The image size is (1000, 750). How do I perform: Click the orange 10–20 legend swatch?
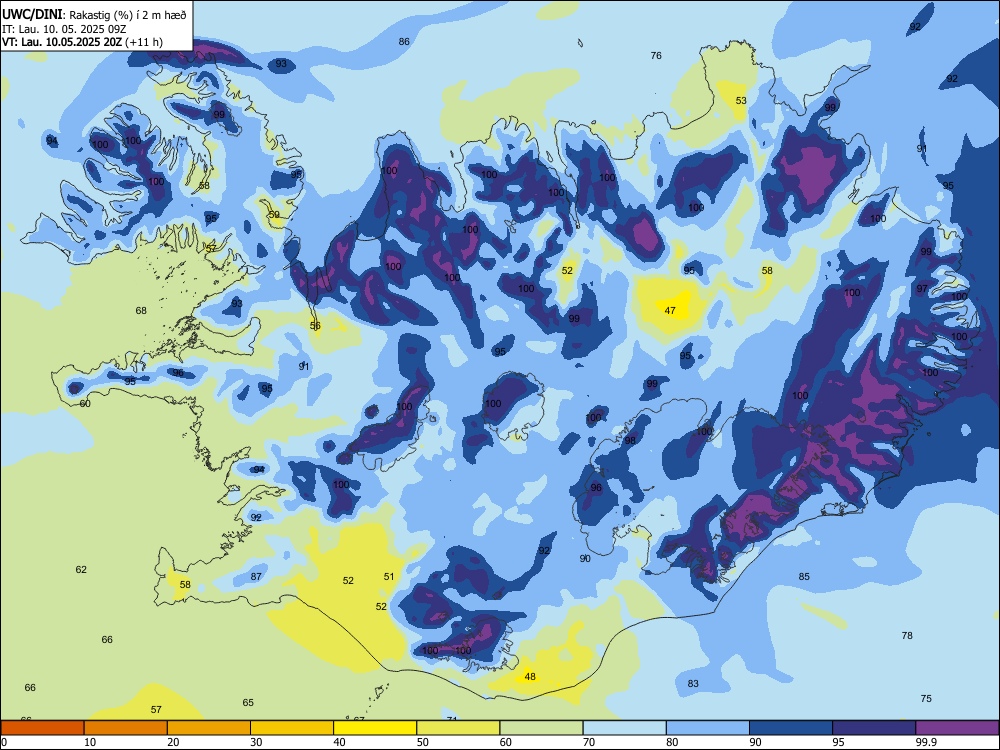(126, 728)
